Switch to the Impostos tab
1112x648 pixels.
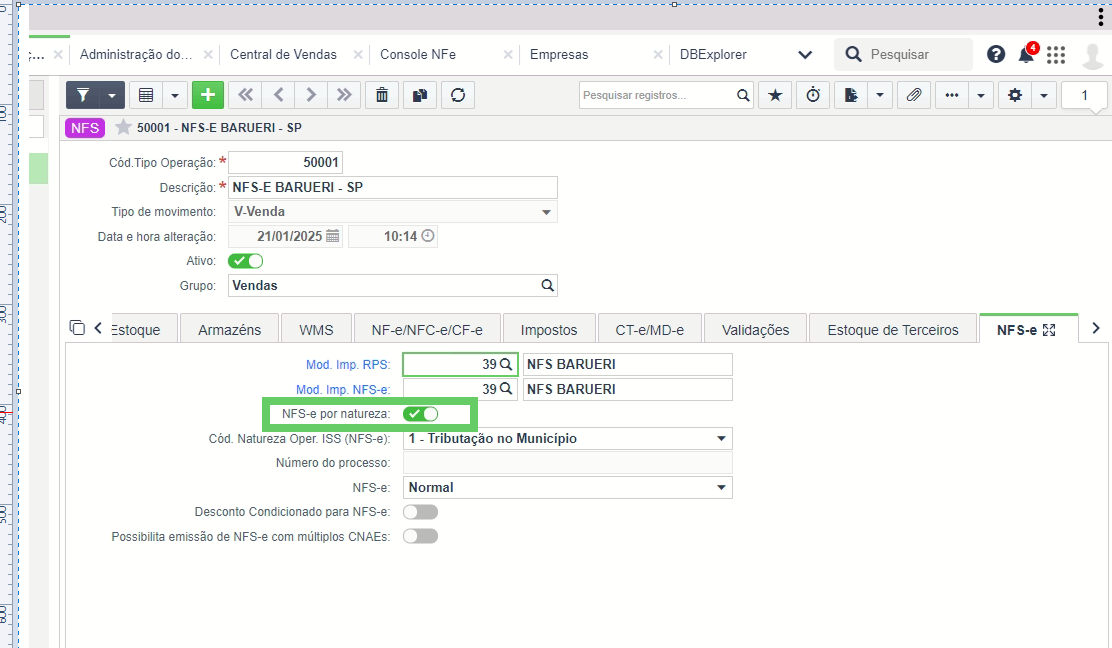click(x=549, y=330)
